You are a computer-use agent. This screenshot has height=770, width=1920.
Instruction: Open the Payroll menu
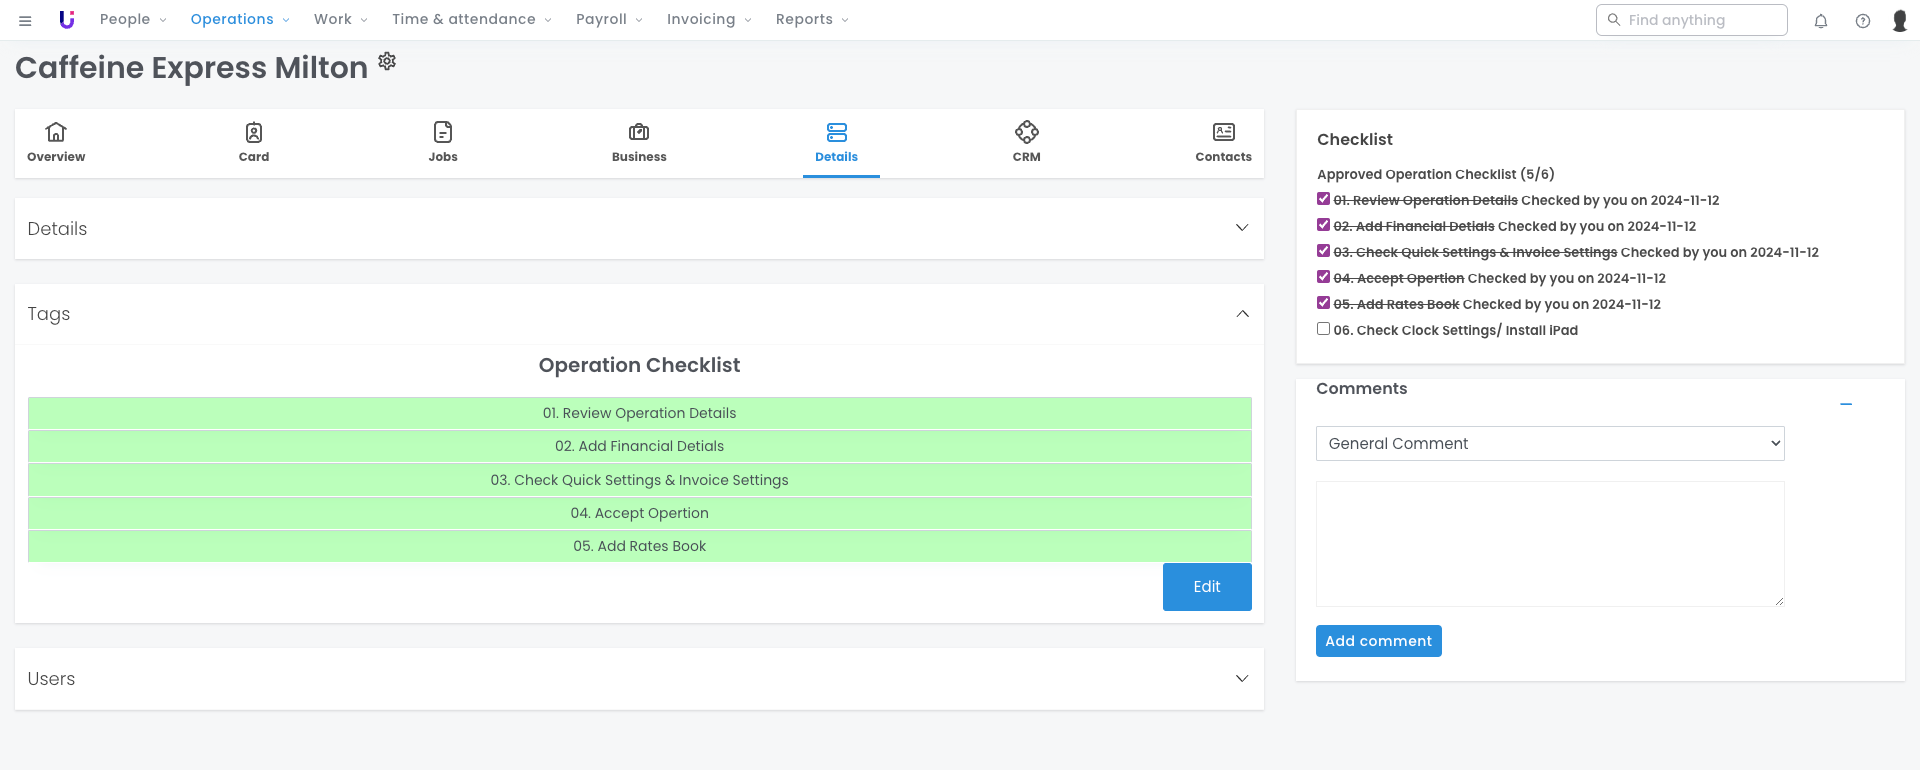[608, 20]
